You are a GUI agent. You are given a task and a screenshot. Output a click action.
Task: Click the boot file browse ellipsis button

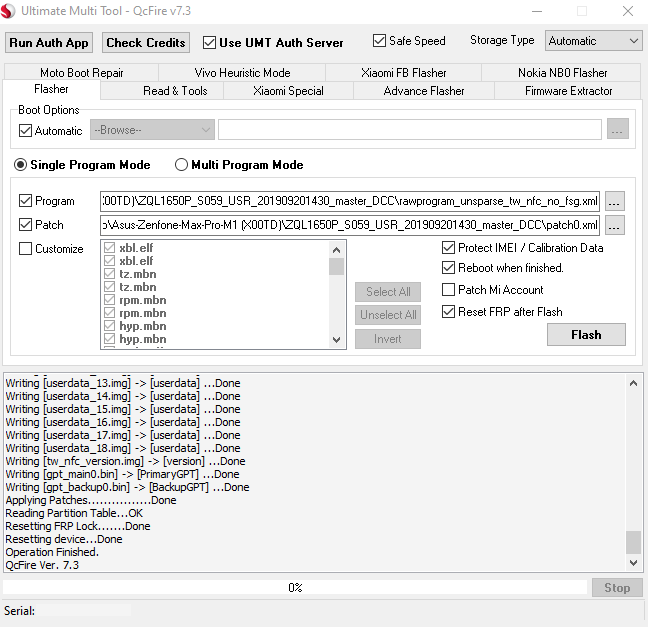(618, 130)
